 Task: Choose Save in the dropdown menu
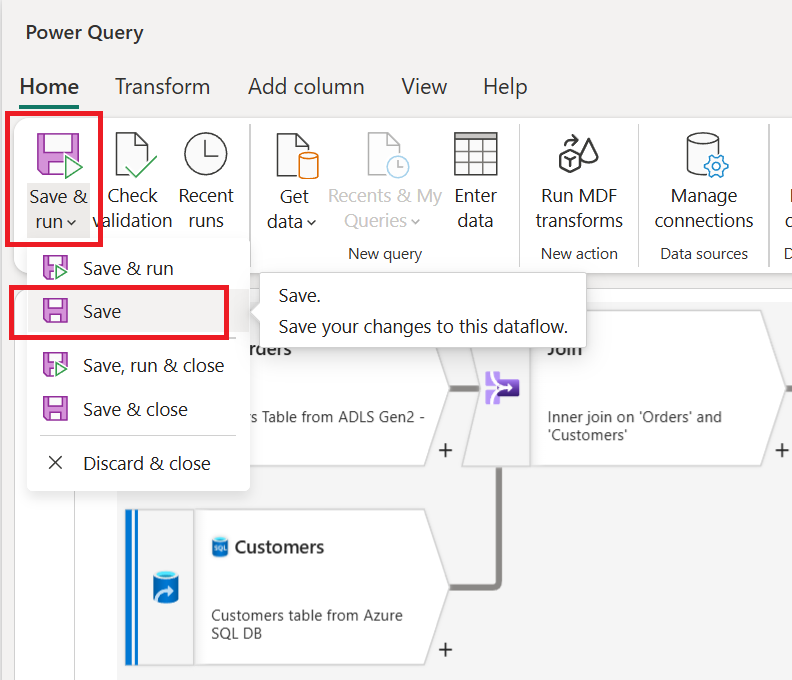[x=138, y=312]
